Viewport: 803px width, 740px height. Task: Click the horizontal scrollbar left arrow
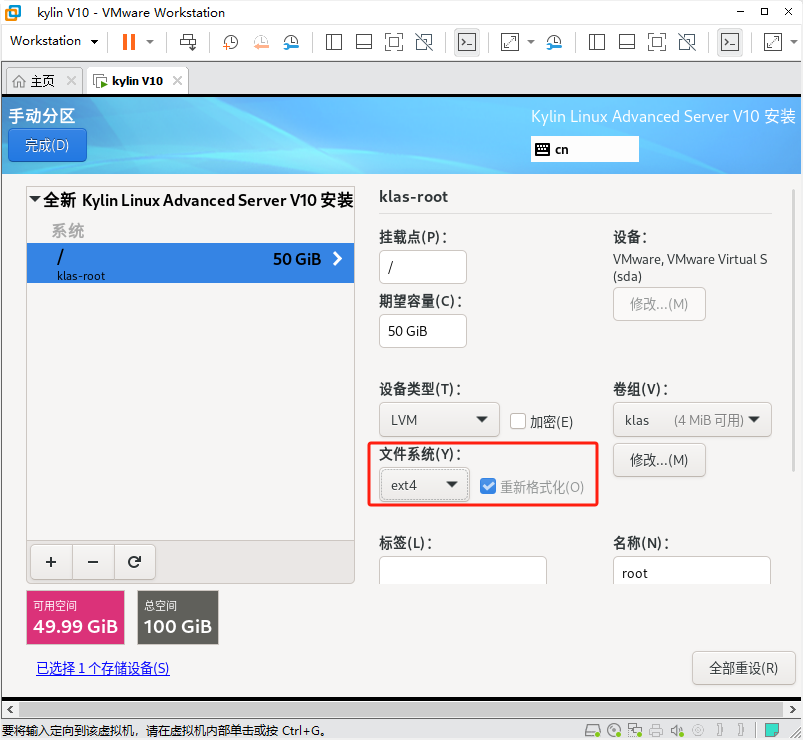pyautogui.click(x=10, y=709)
